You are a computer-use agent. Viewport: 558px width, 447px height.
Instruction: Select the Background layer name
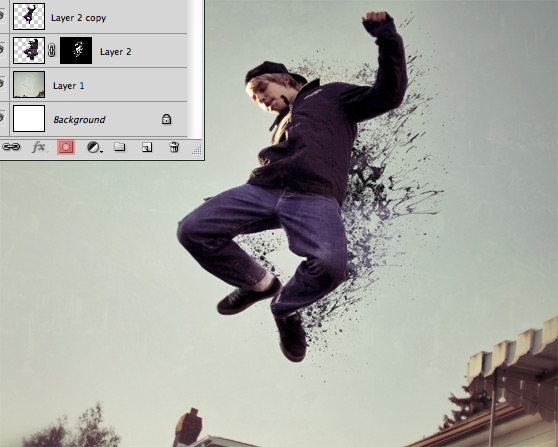[79, 120]
